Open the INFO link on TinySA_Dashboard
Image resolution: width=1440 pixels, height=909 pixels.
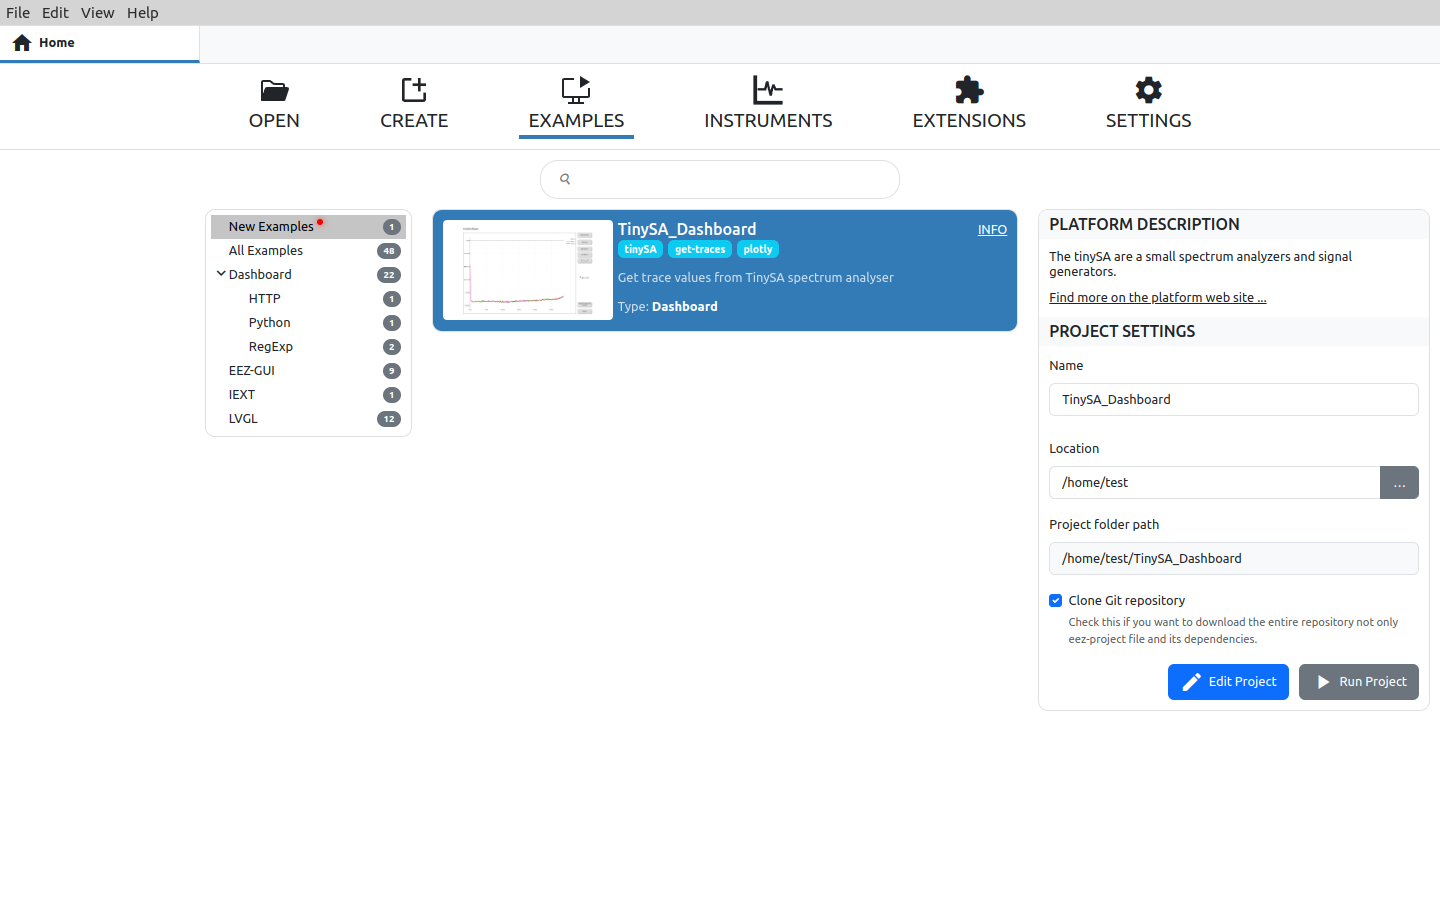992,230
